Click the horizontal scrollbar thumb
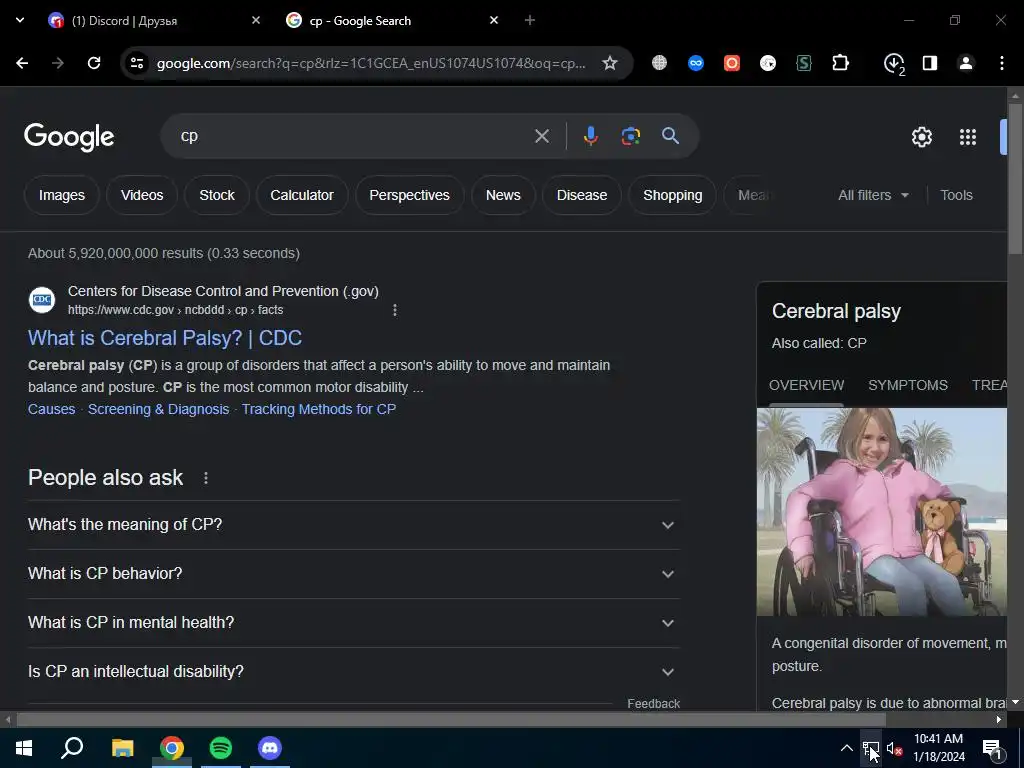The height and width of the screenshot is (768, 1024). click(x=451, y=720)
